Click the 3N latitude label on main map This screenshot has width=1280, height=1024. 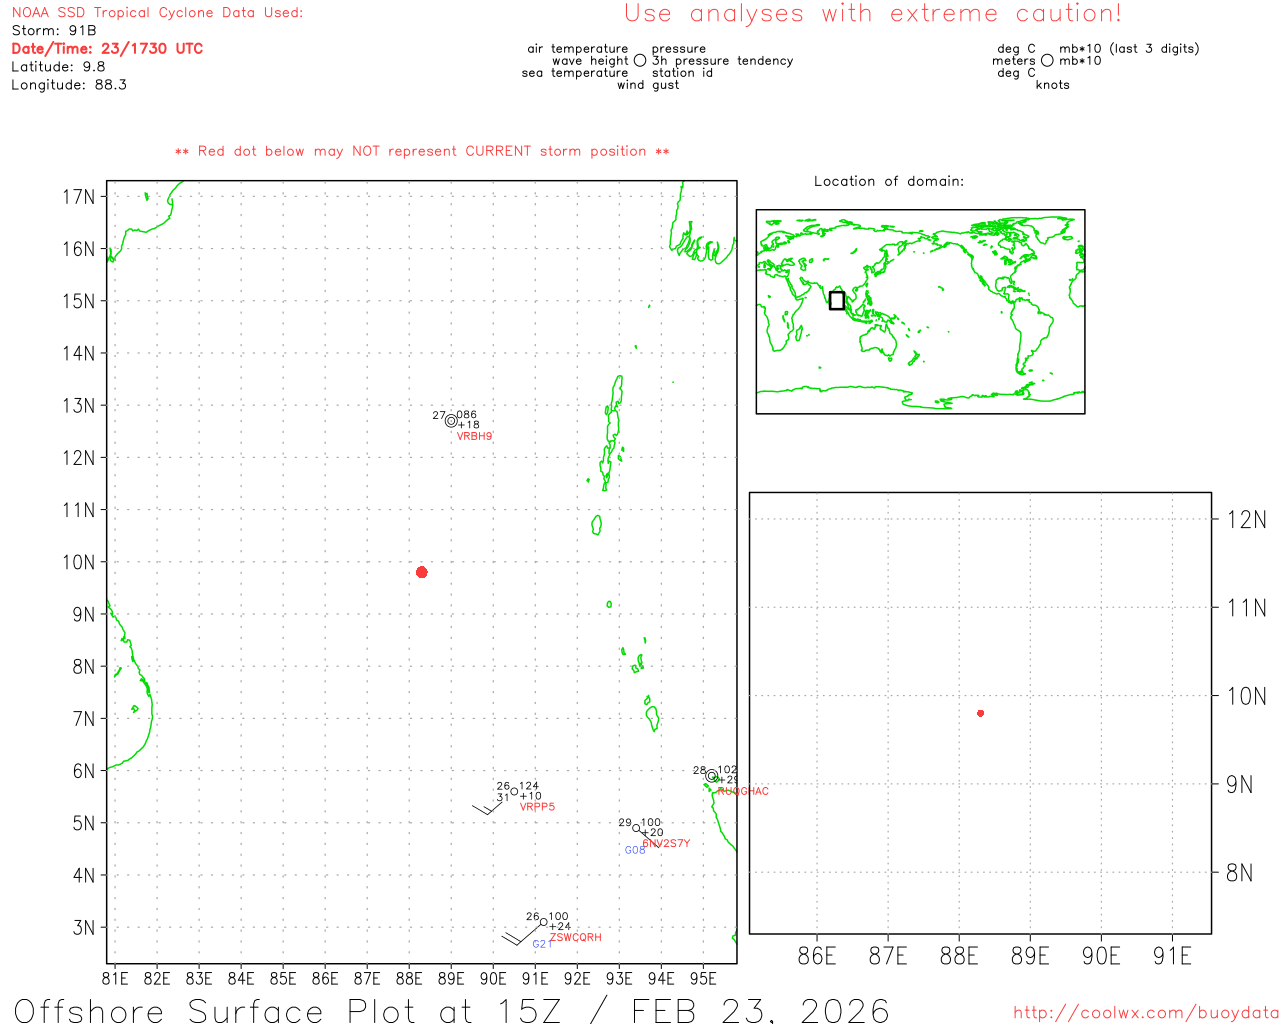tap(84, 927)
